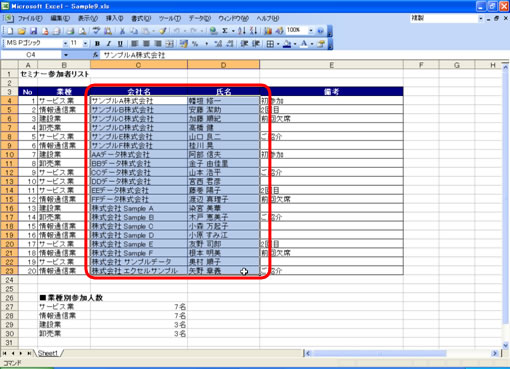This screenshot has width=510, height=369.
Task: Apply the Fill Color bucket
Action: pyautogui.click(x=287, y=44)
